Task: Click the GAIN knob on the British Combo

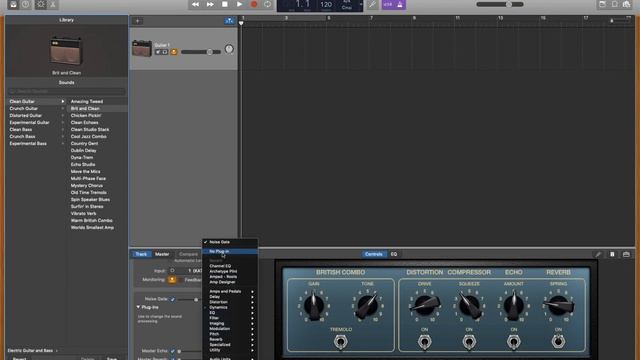Action: [313, 306]
